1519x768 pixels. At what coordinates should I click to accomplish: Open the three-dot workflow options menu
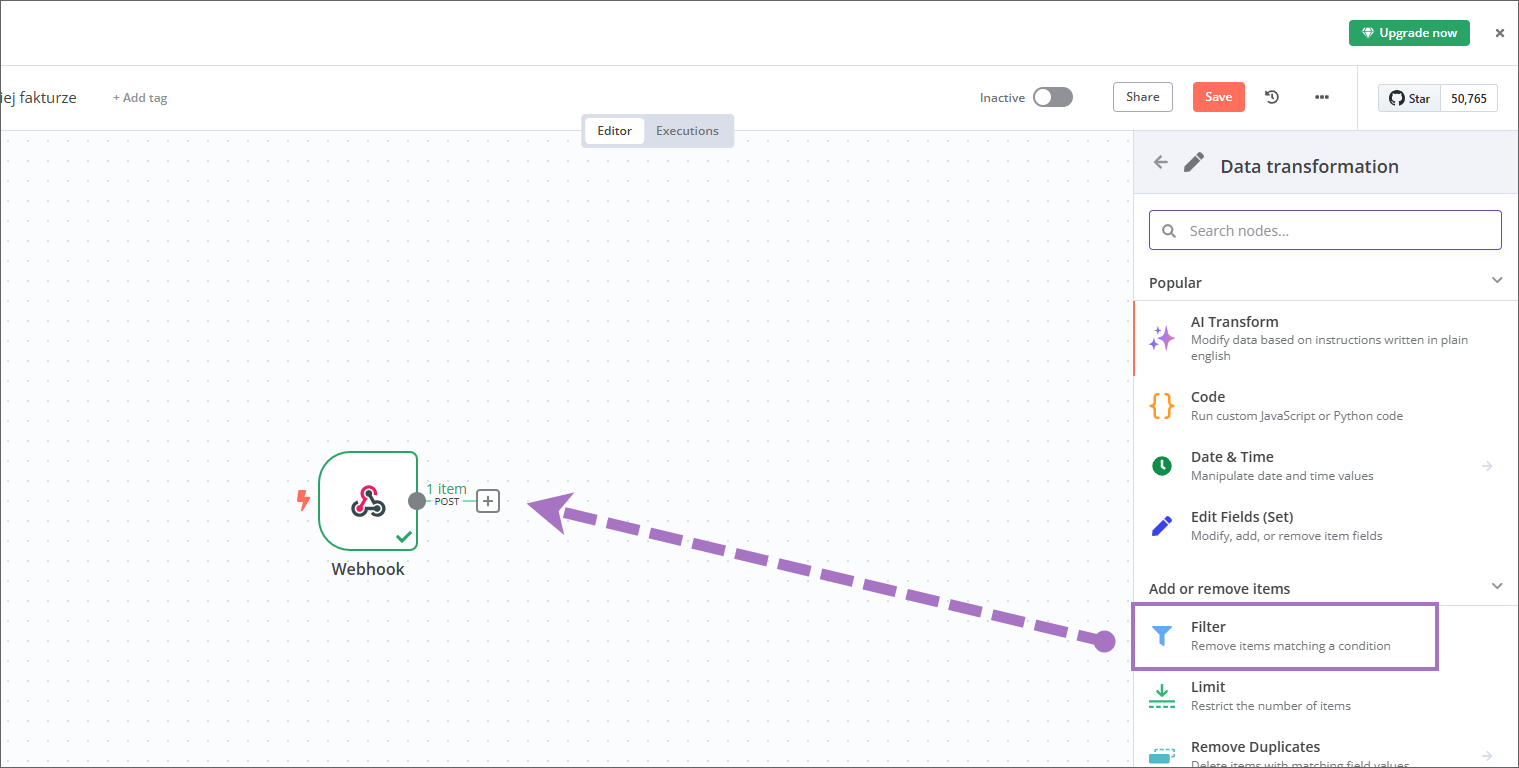(x=1322, y=97)
